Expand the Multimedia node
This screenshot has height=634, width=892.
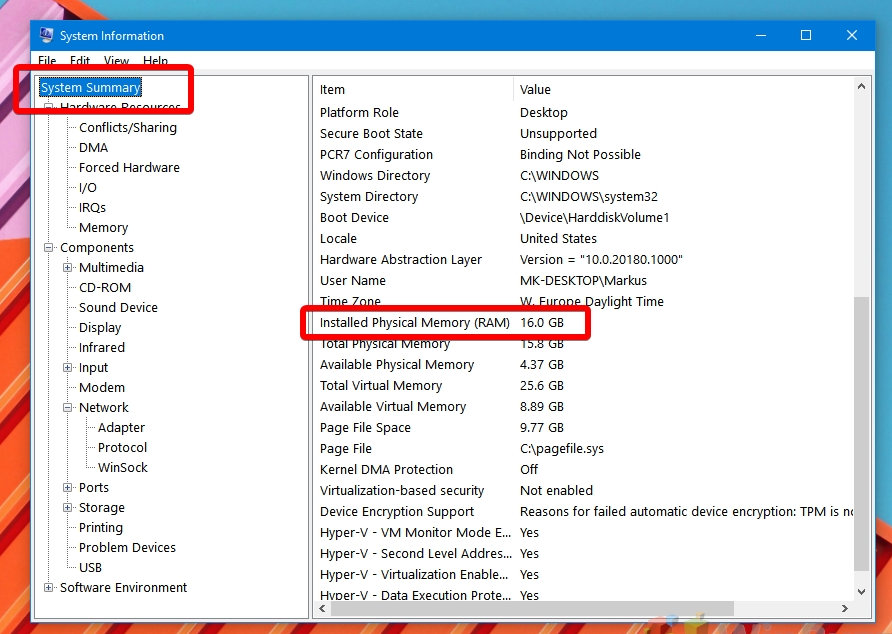pyautogui.click(x=68, y=268)
